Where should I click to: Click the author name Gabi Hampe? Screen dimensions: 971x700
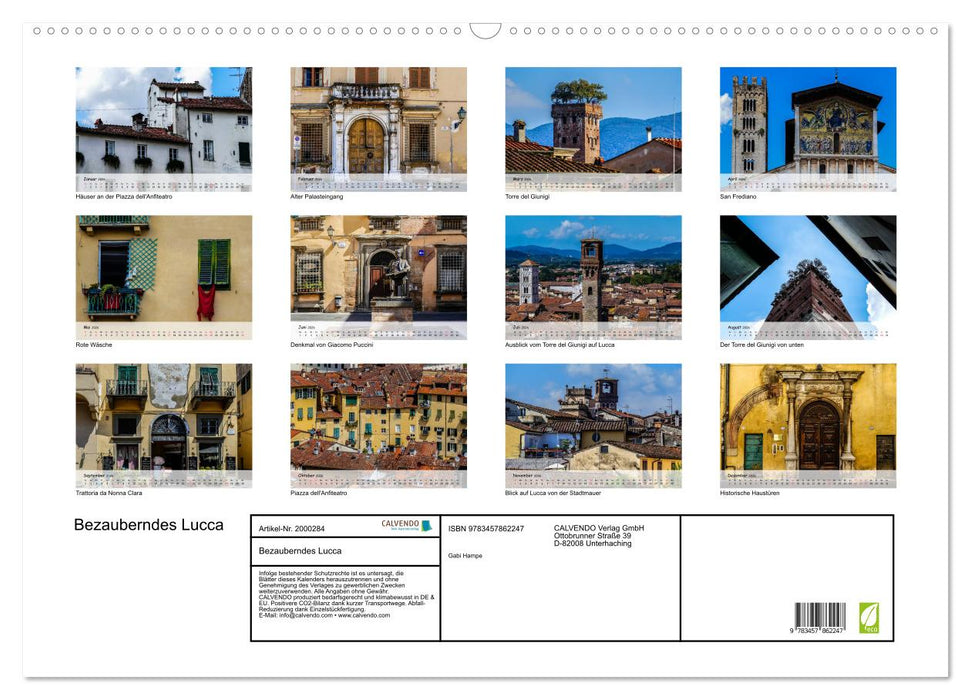(465, 555)
